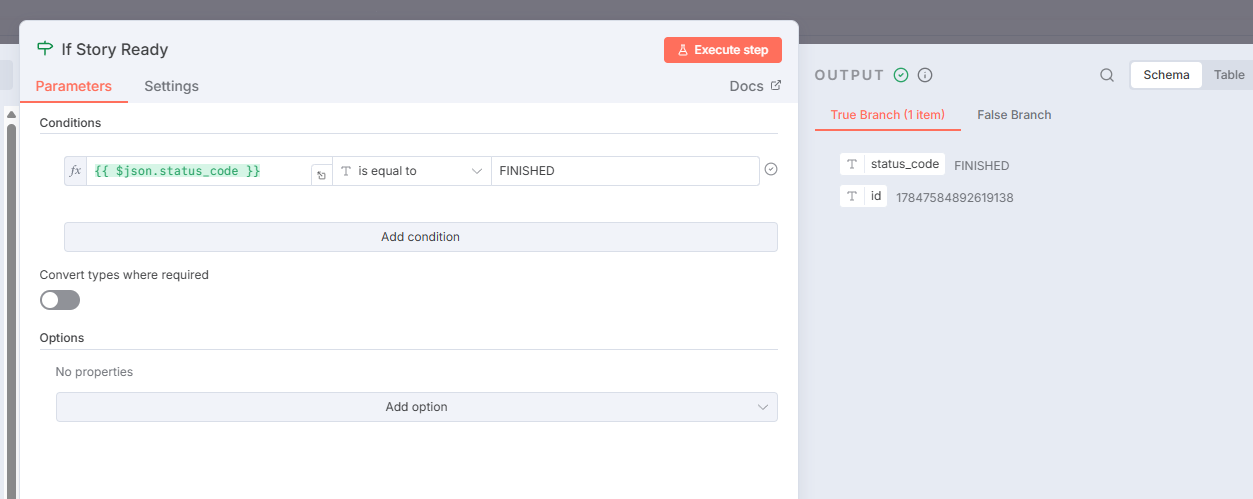Click the green success check icon beside OUTPUT
This screenshot has width=1253, height=499.
point(901,75)
